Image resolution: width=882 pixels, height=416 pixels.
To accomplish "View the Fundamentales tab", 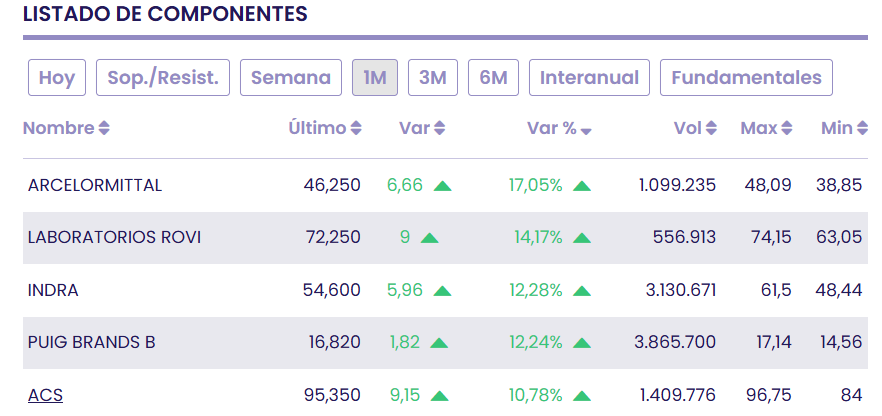I will (746, 78).
